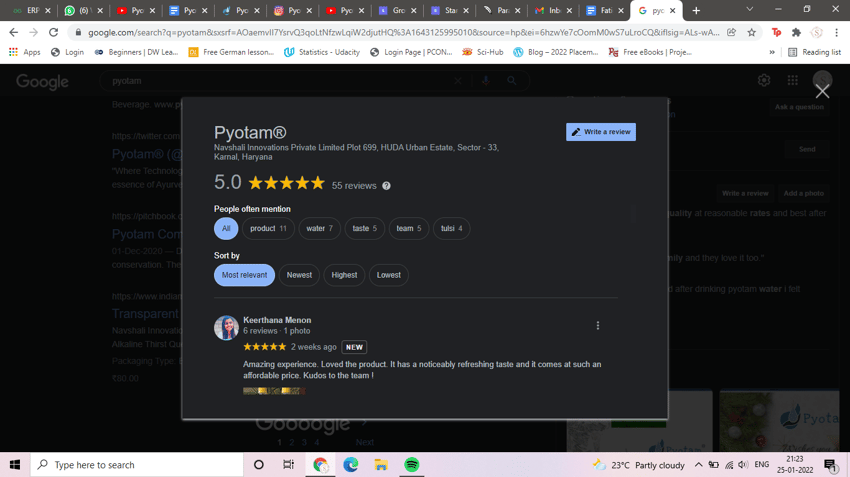Bookmark this page with the star icon
The image size is (850, 477).
pos(751,33)
